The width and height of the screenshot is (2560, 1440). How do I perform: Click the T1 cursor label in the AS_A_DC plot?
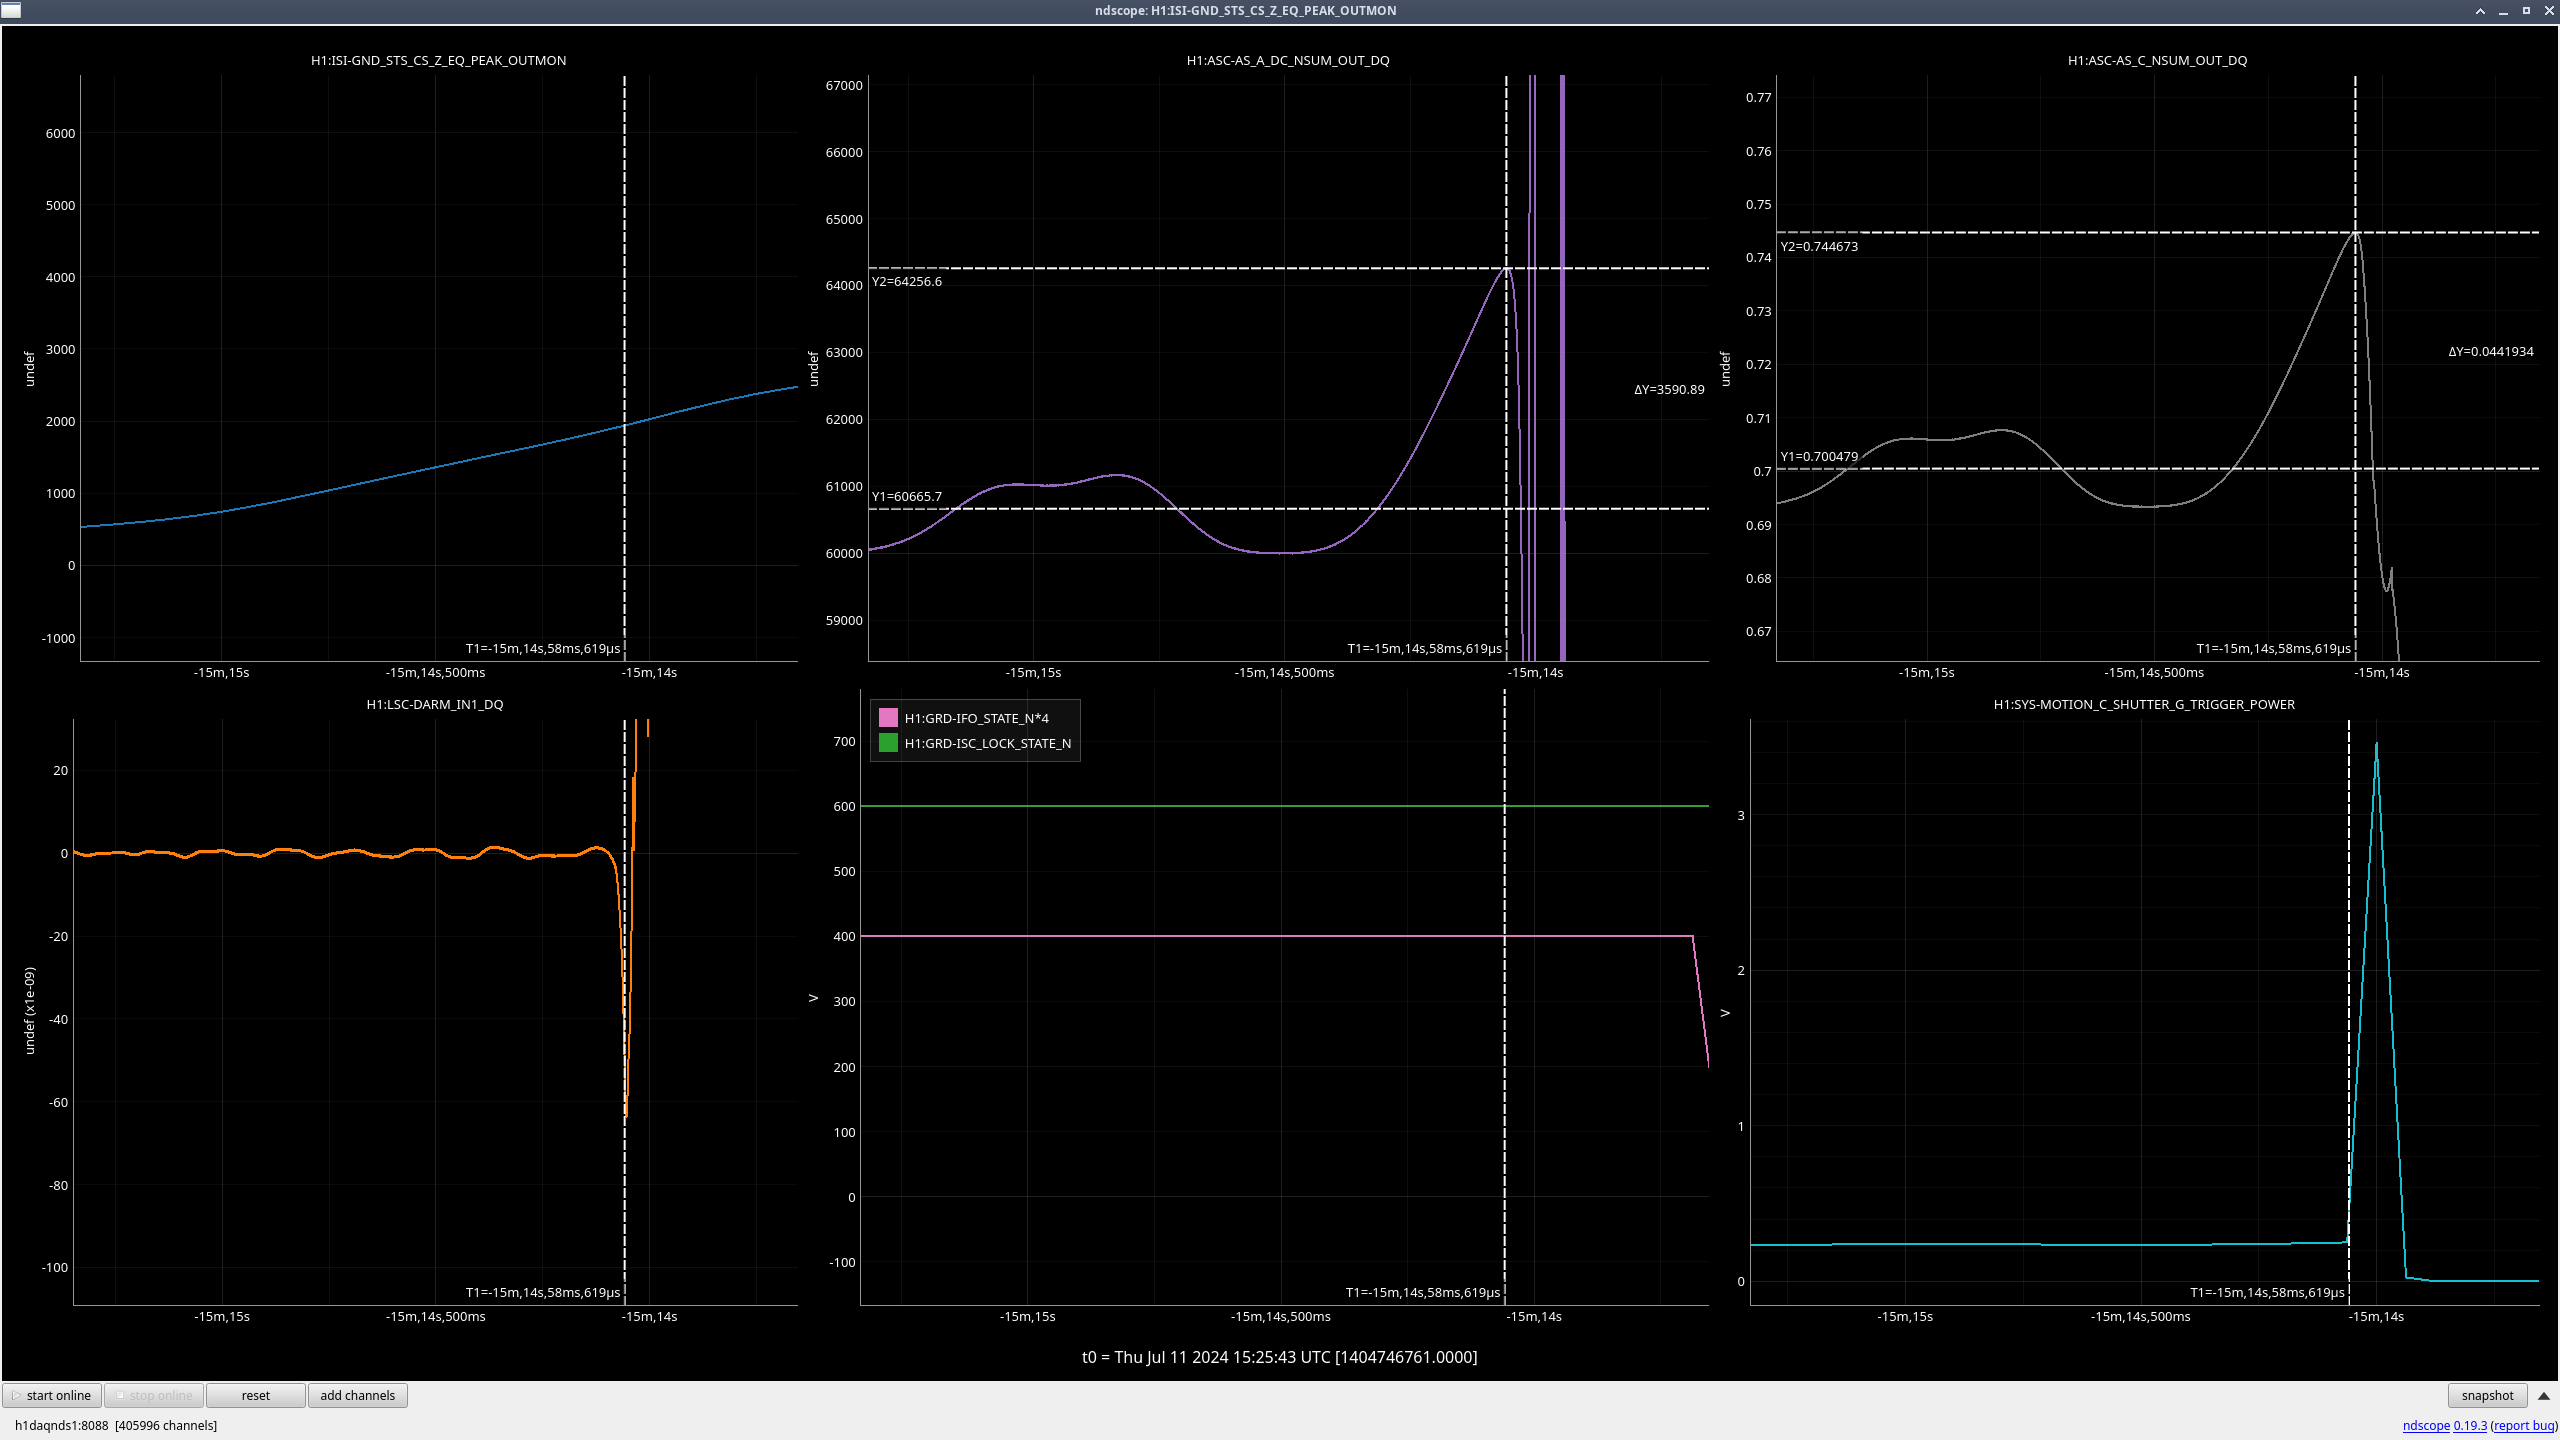coord(1424,648)
